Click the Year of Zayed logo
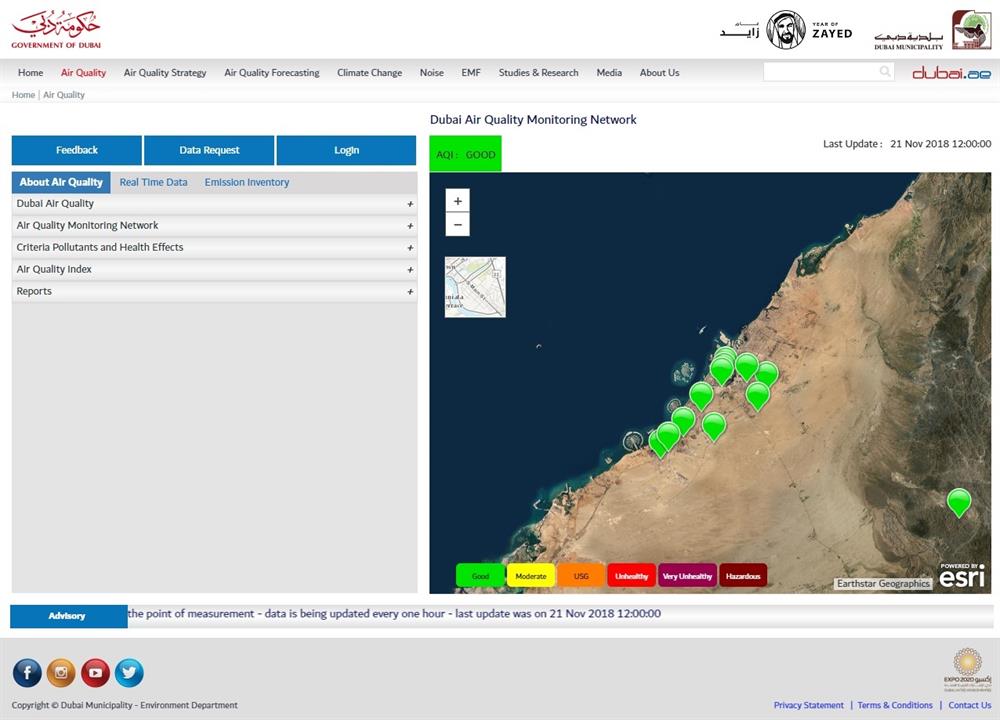Screen dimensions: 1000x720 pyautogui.click(x=786, y=30)
